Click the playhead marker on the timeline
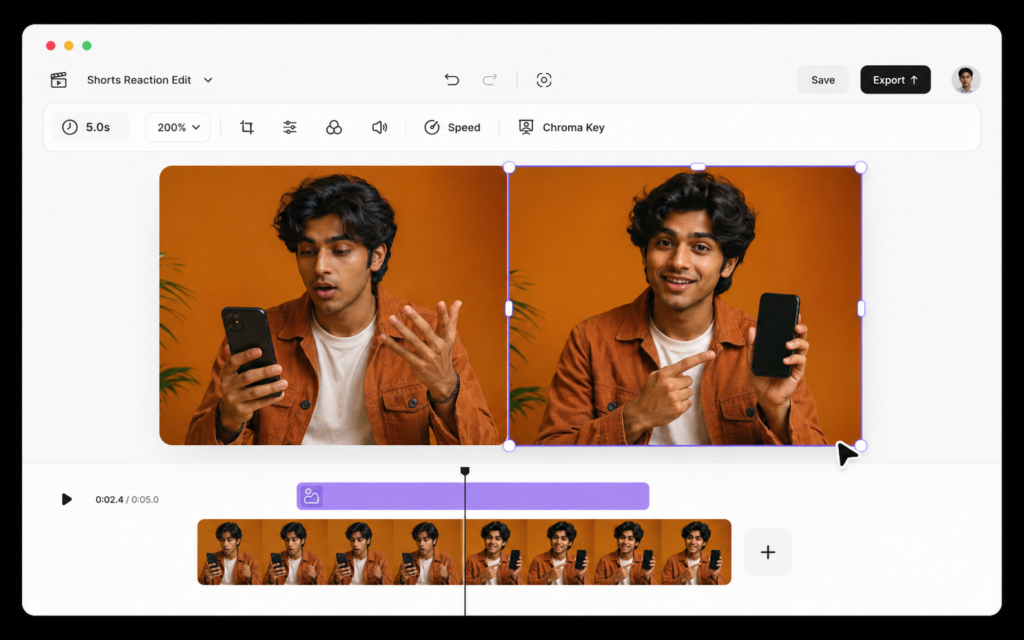Screen dimensions: 1024x640 (465, 471)
